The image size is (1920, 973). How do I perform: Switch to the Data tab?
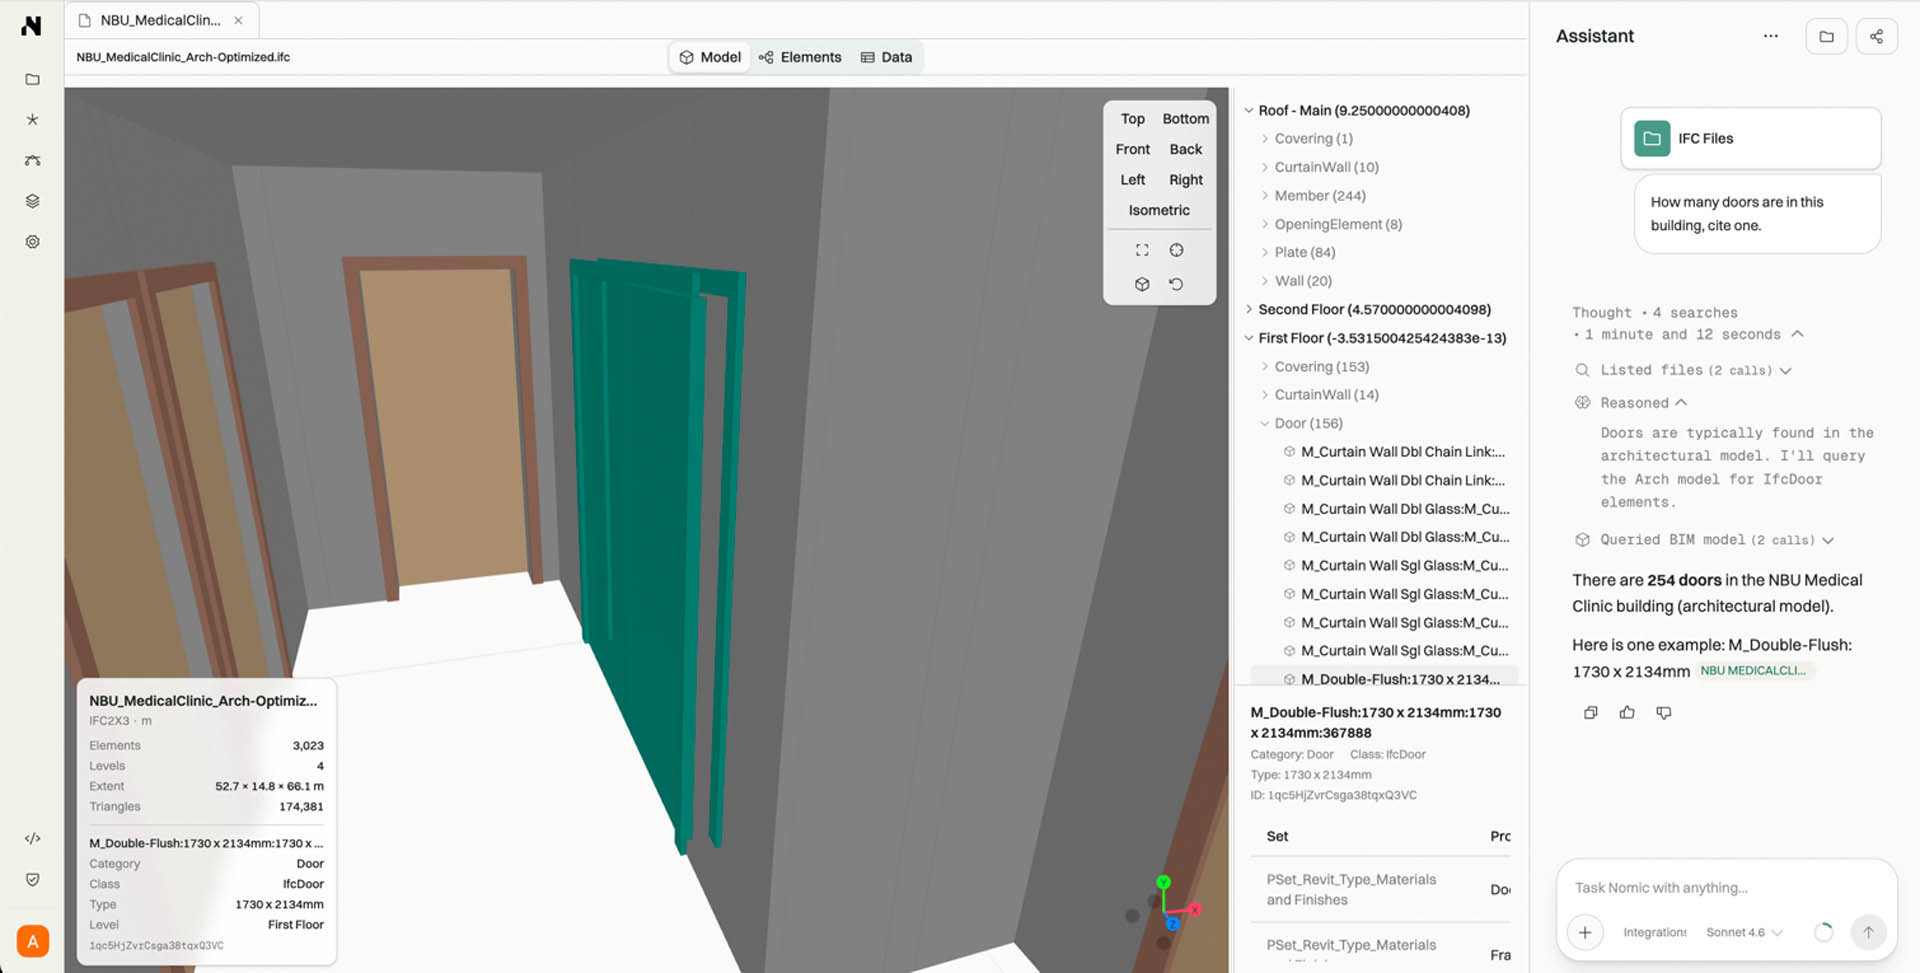tap(886, 57)
